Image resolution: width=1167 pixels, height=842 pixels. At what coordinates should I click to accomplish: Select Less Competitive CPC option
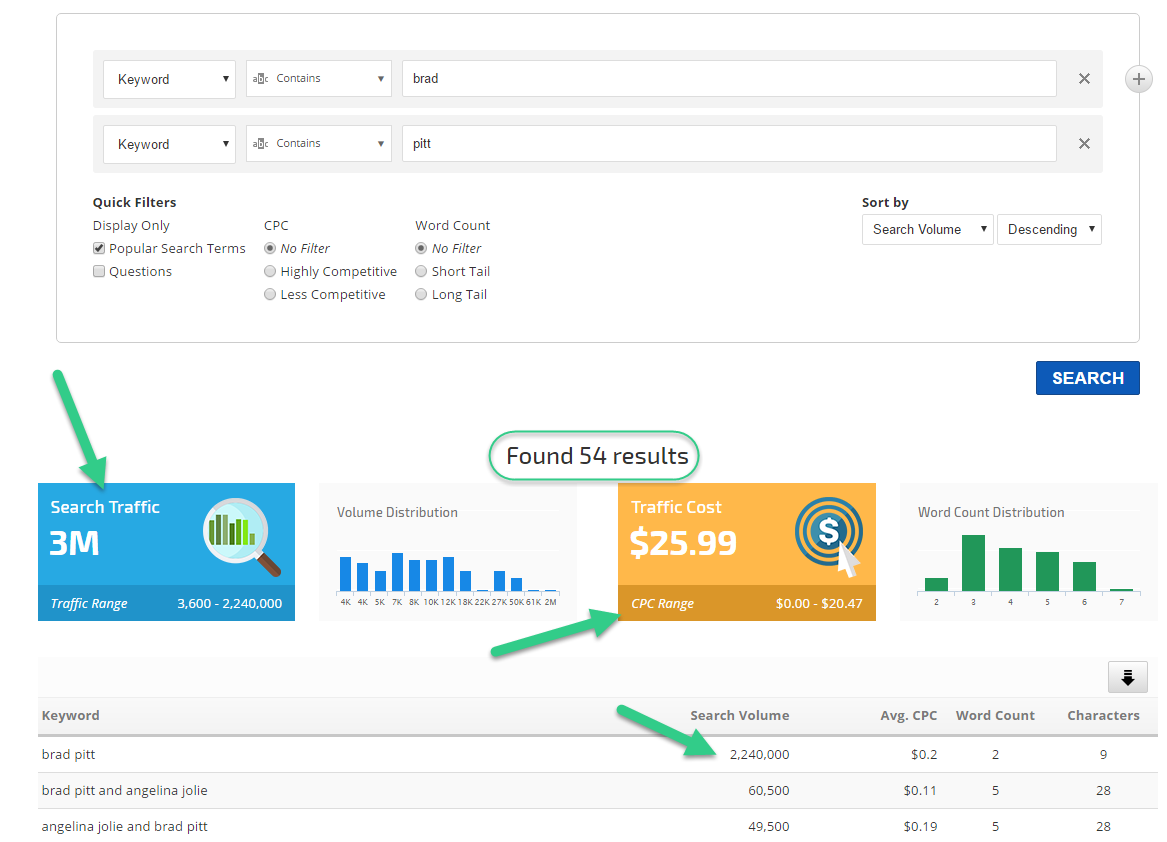270,295
